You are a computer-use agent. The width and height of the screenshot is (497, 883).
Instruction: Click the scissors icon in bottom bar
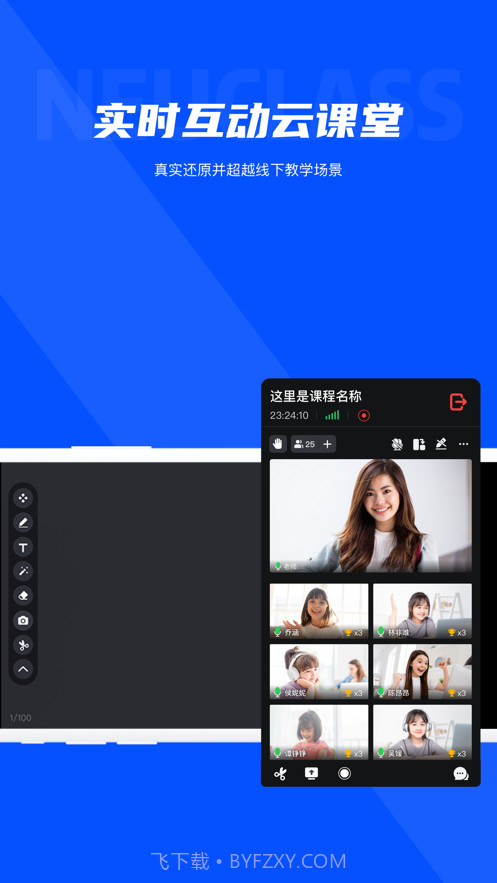[x=280, y=774]
